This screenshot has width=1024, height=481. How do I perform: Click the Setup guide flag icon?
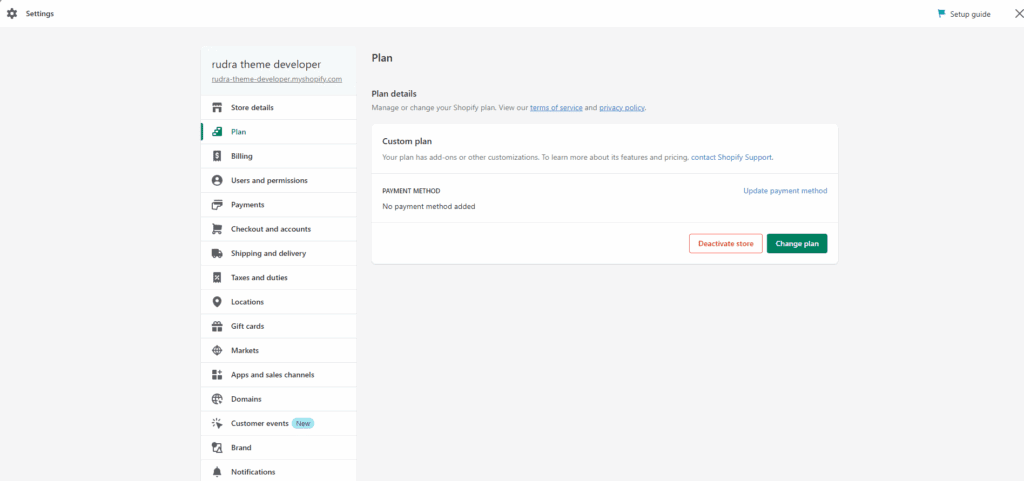point(941,14)
